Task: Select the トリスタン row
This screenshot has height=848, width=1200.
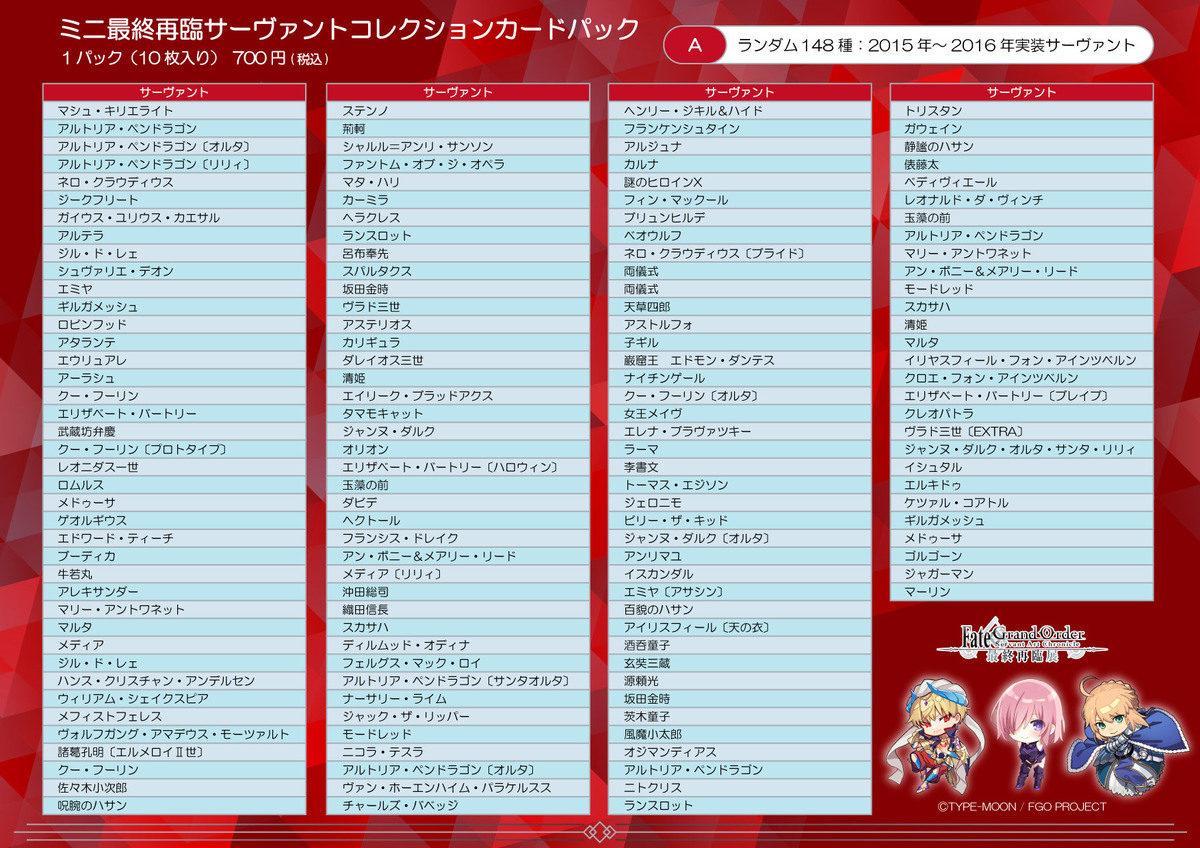Action: click(x=1022, y=110)
